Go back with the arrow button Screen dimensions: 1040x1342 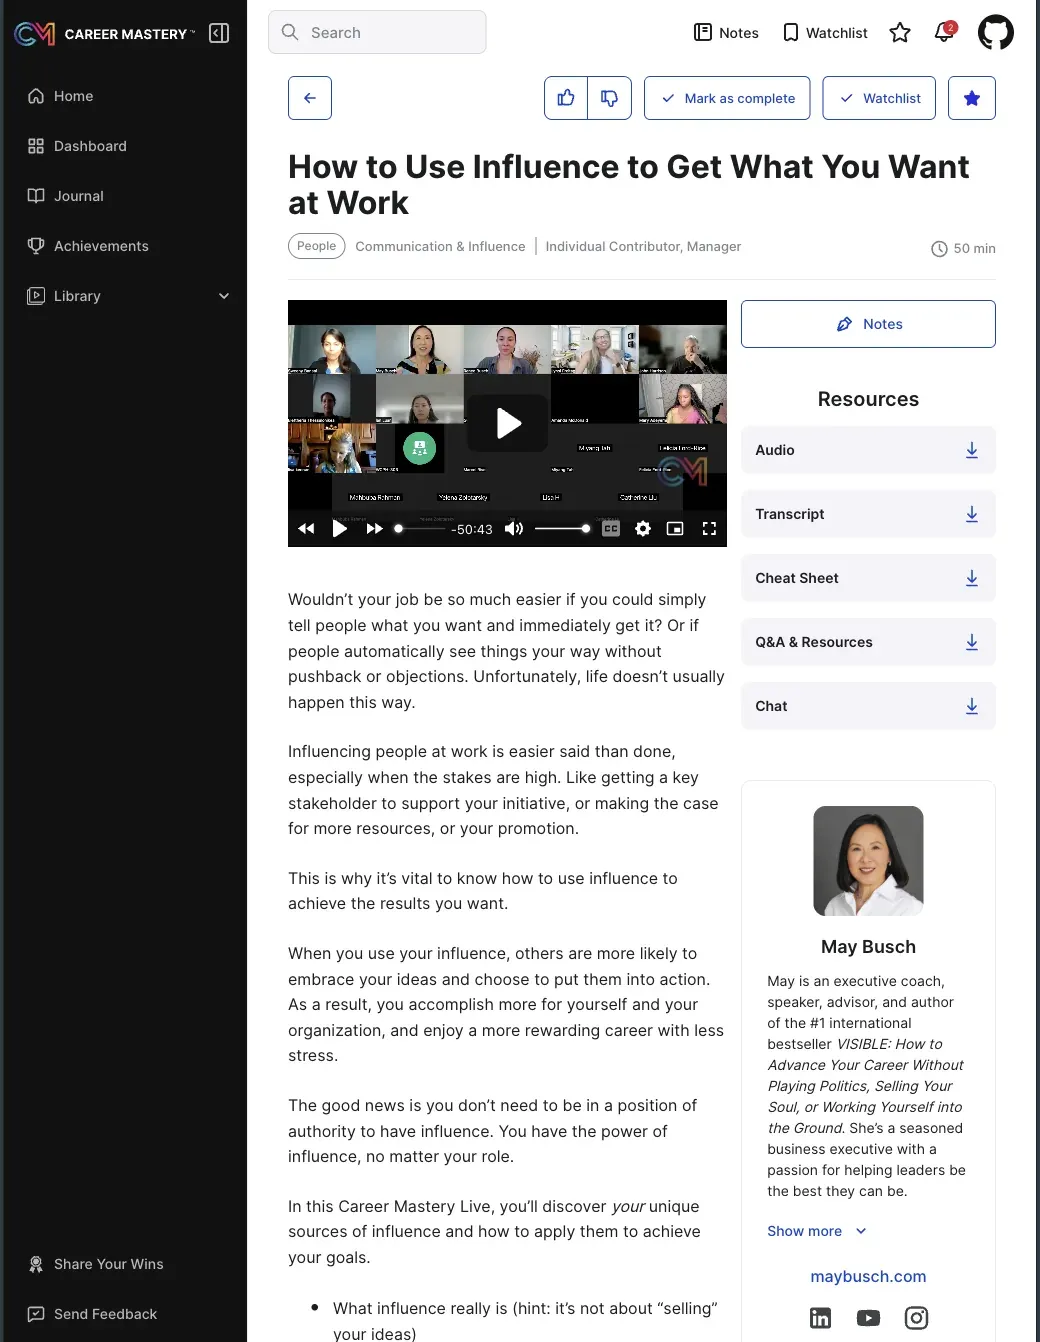310,98
